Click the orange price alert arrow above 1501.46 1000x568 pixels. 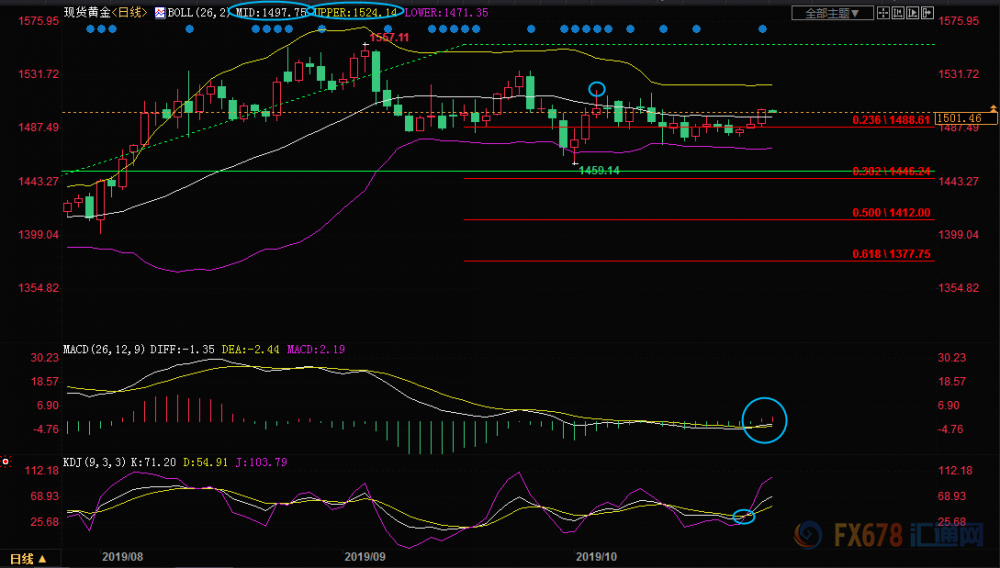pos(993,109)
